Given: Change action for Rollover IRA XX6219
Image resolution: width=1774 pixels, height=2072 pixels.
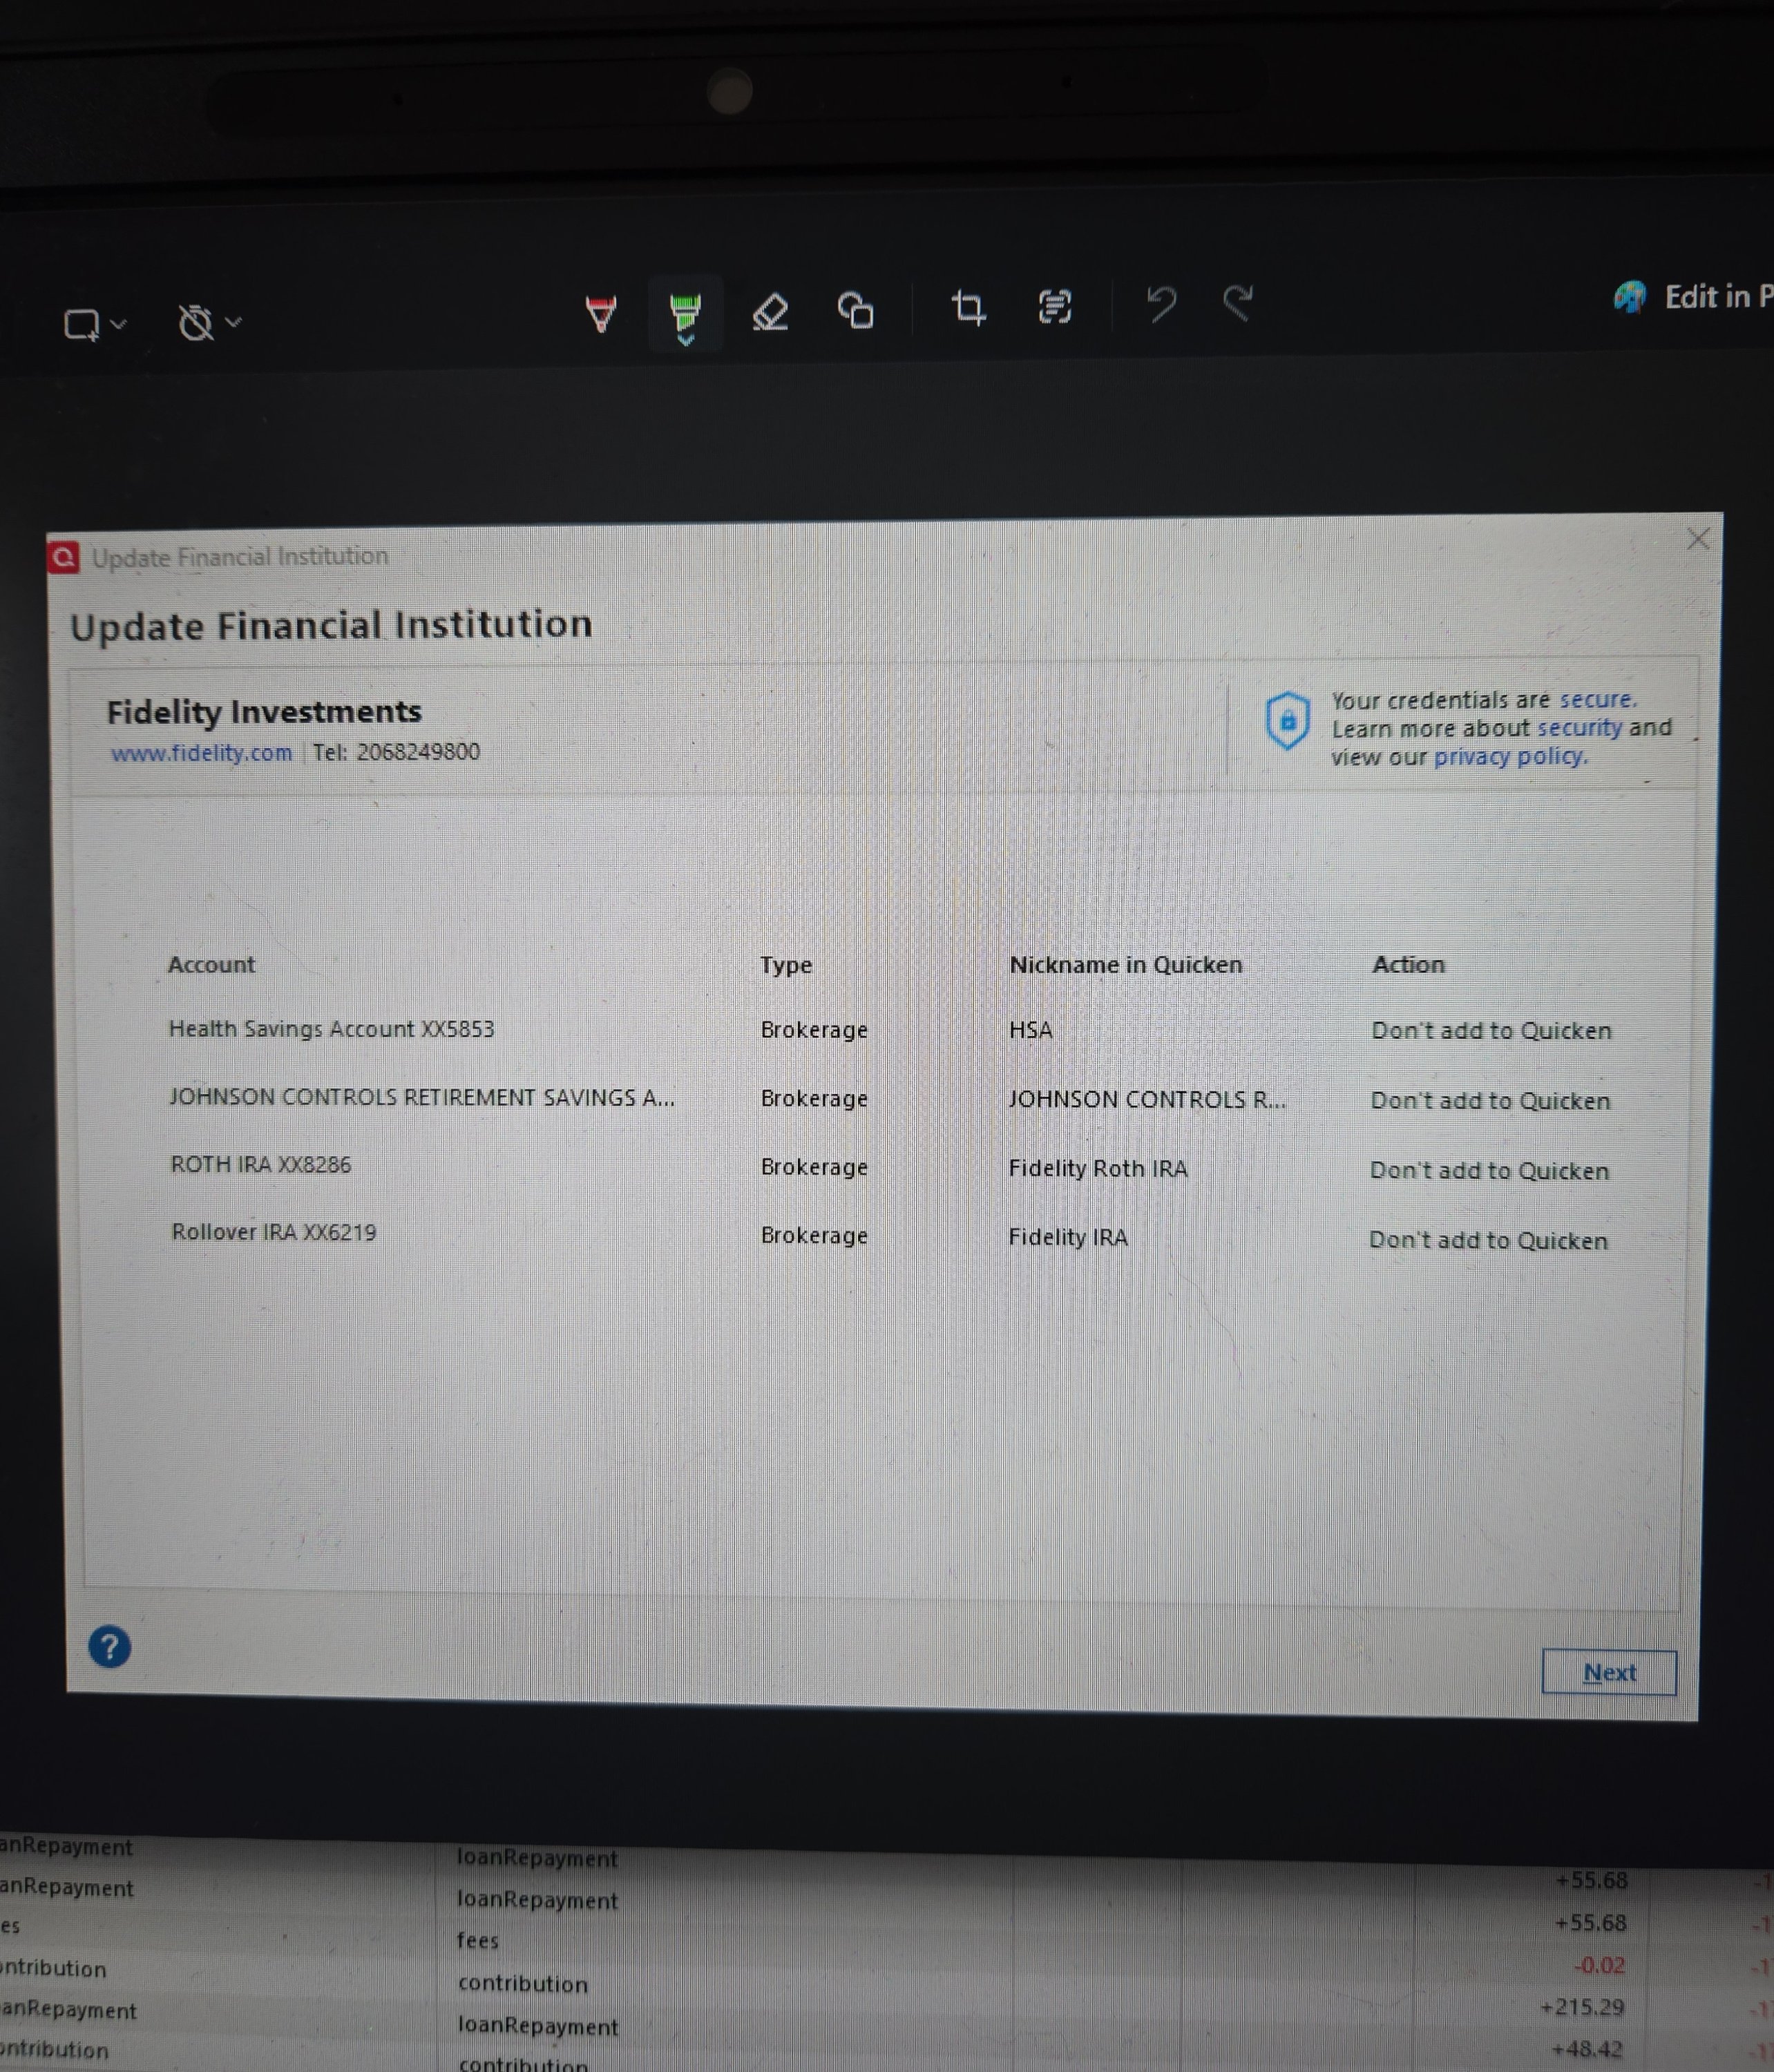Looking at the screenshot, I should click(x=1487, y=1240).
